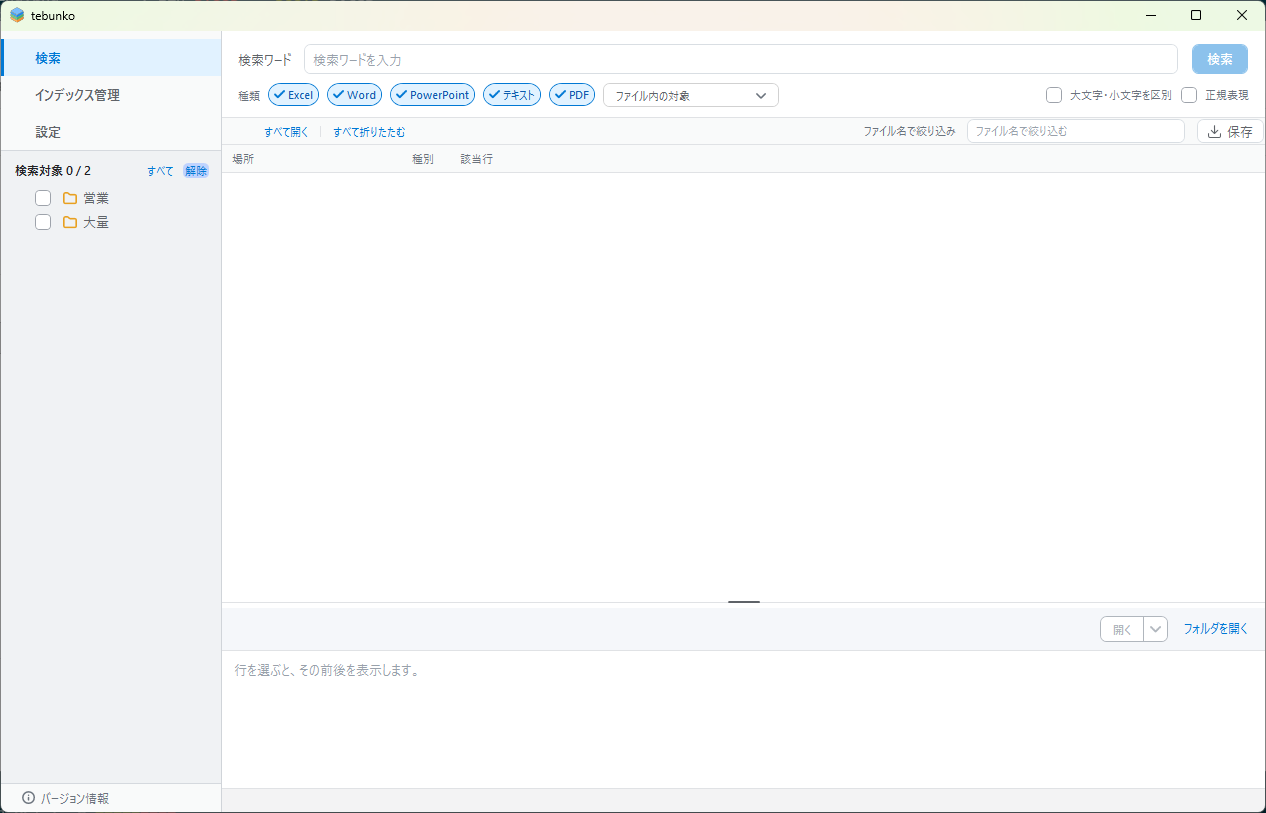This screenshot has width=1266, height=813.
Task: Click the disabled 開く button
Action: pyautogui.click(x=1122, y=629)
